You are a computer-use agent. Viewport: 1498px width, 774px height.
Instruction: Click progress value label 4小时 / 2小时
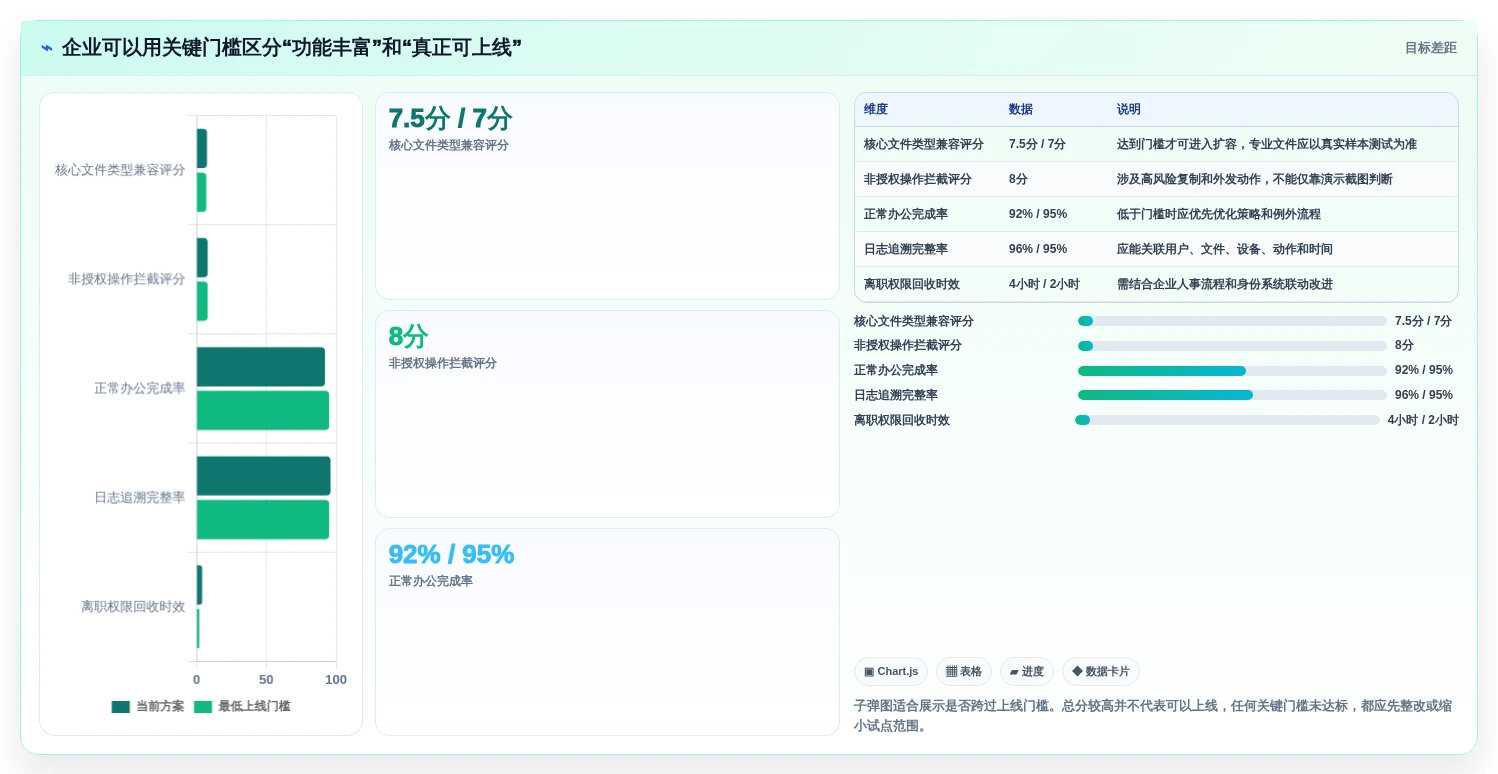[x=1423, y=420]
